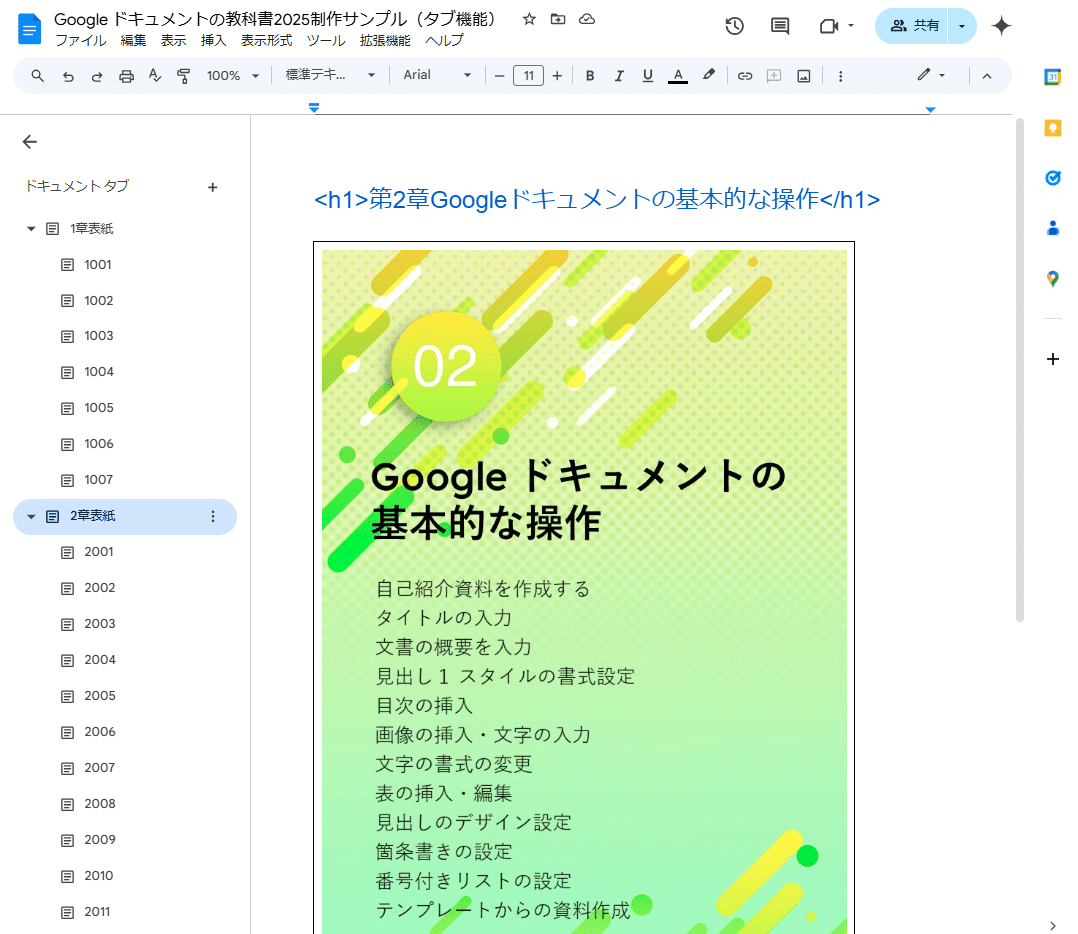Screen dimensions: 1078x934
Task: Open Contacts side panel
Action: click(1053, 228)
